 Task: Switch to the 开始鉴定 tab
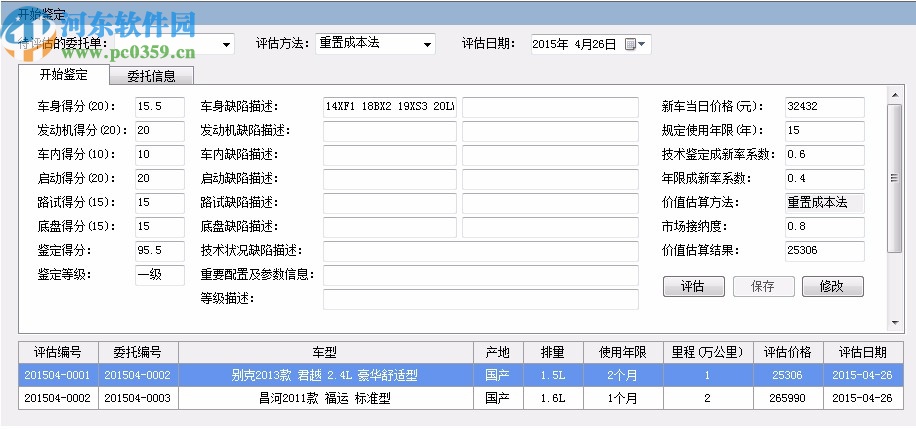[64, 75]
